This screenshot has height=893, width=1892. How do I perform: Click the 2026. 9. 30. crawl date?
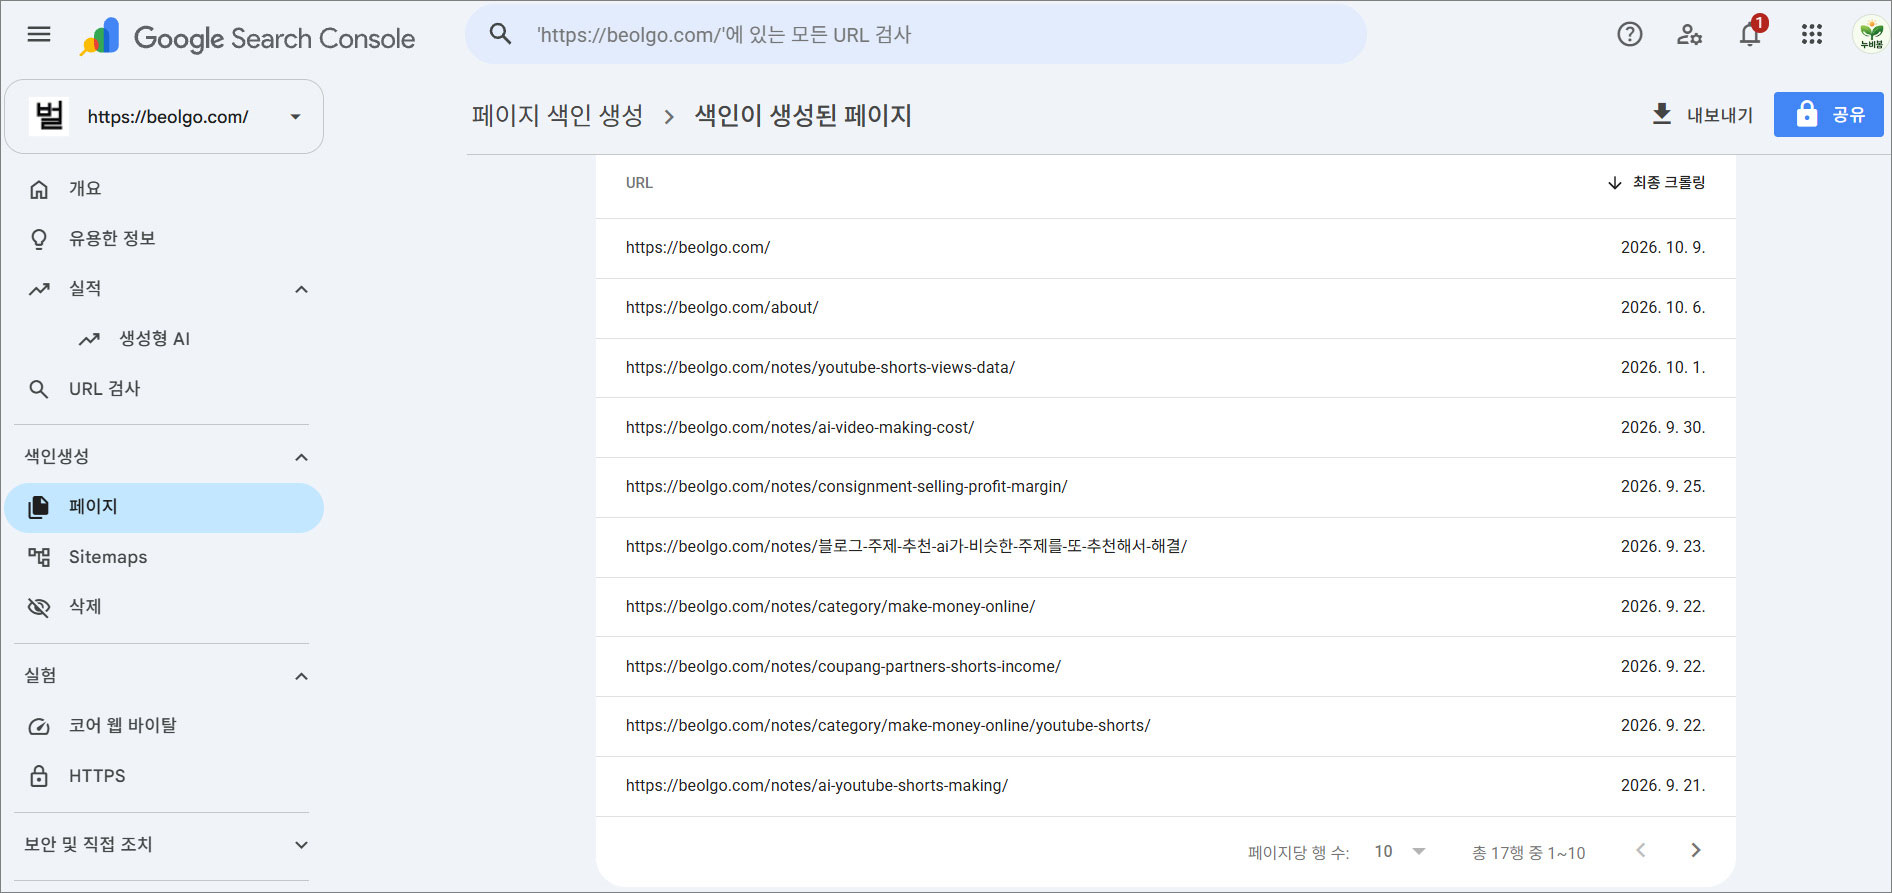pos(1663,428)
